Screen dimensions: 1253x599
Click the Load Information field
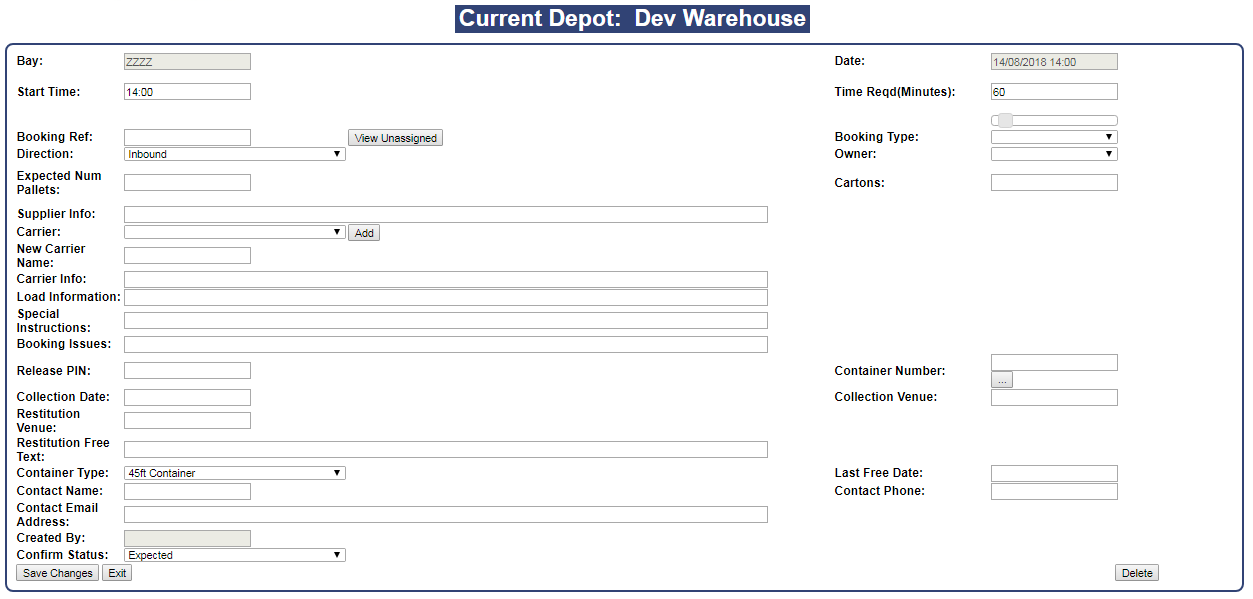coord(446,297)
